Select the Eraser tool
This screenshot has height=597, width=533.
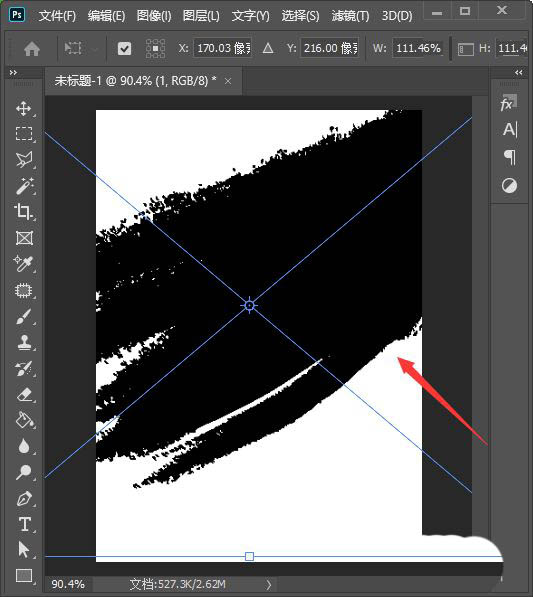24,394
